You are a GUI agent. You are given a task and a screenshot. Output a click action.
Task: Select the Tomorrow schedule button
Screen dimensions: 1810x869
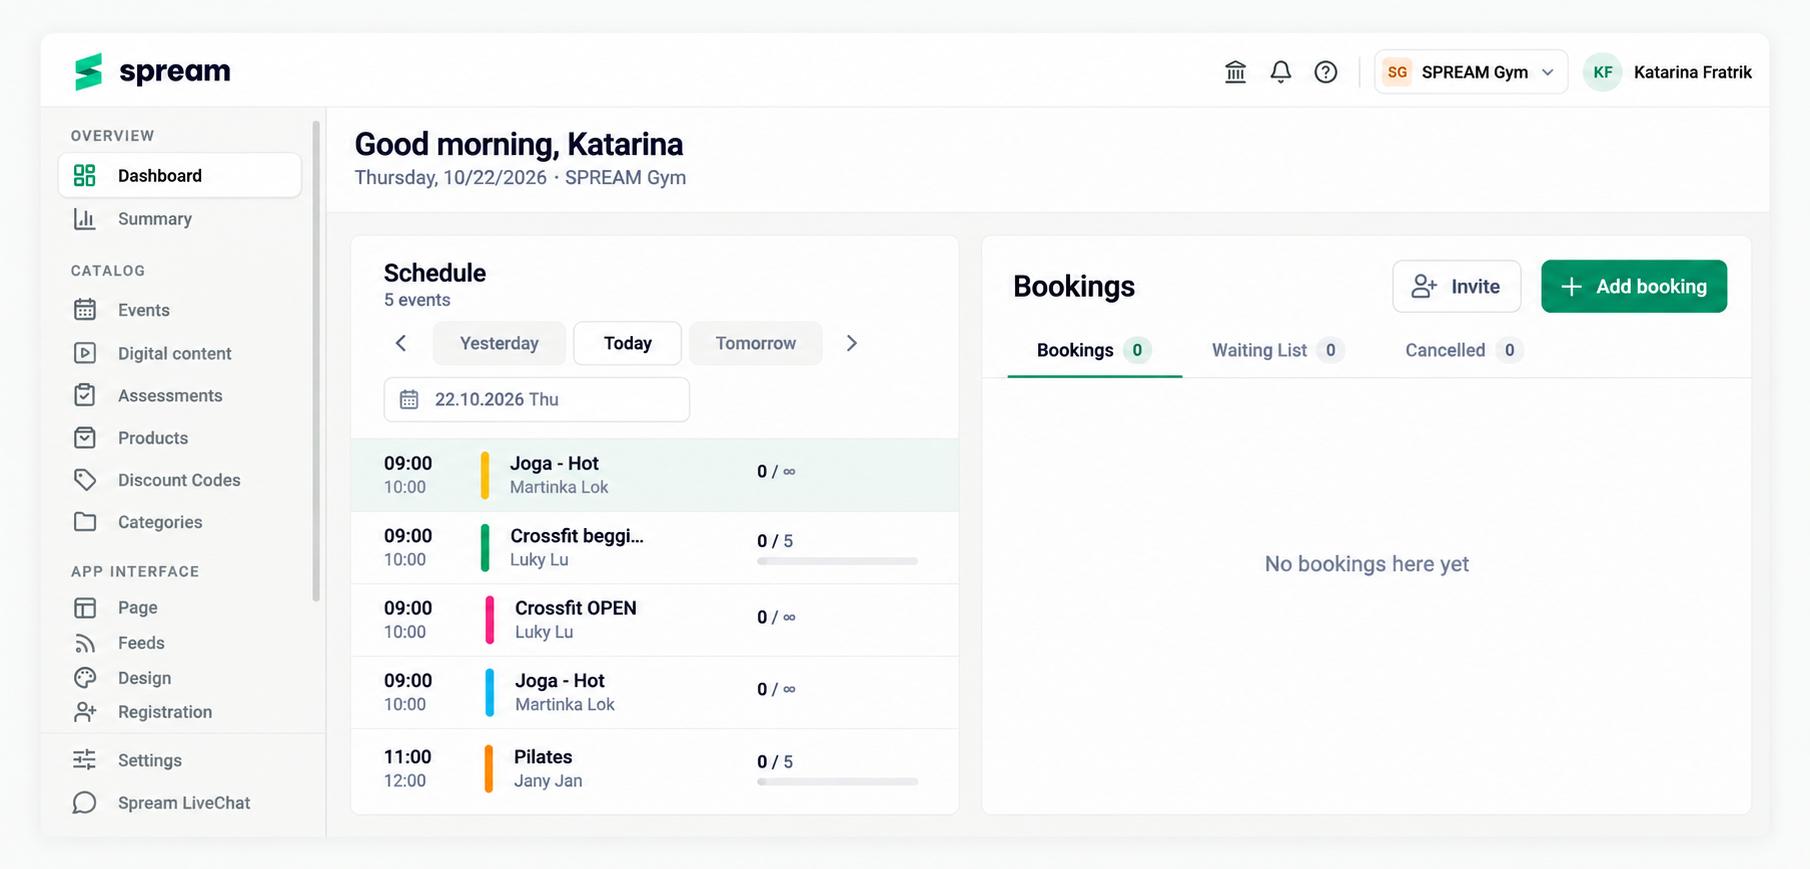[756, 343]
